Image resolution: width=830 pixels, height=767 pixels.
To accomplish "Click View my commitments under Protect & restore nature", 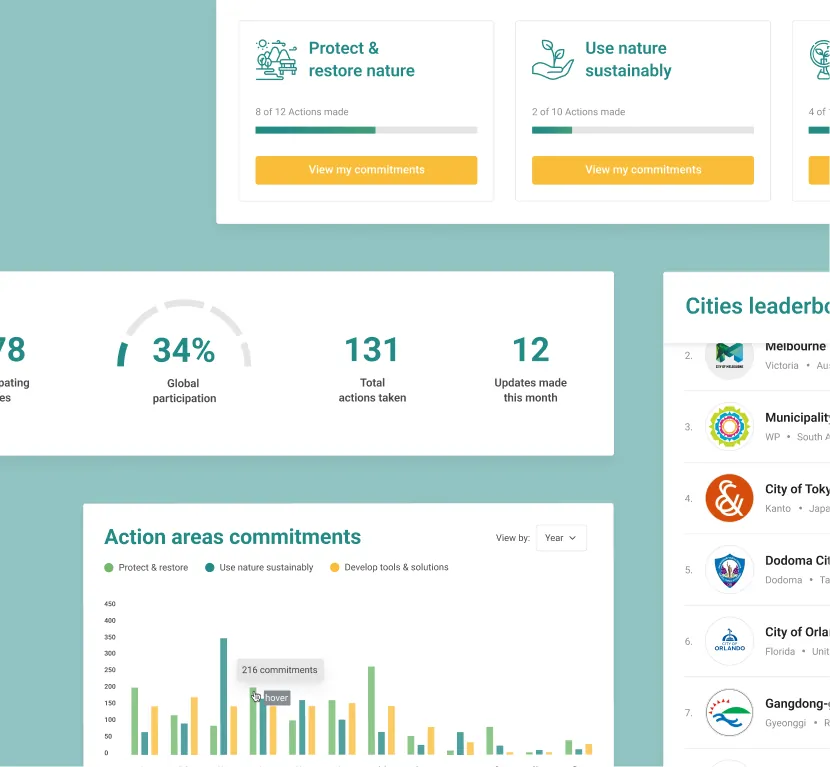I will [366, 170].
